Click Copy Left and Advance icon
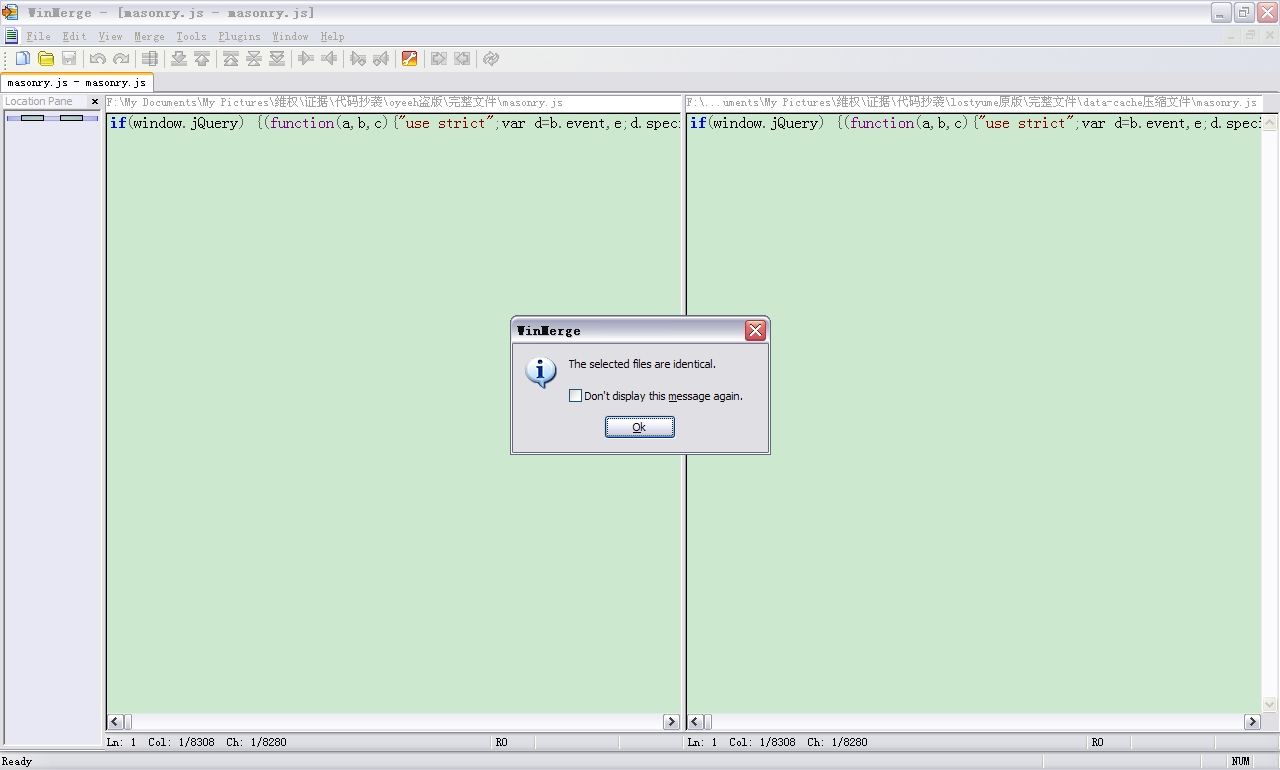The height and width of the screenshot is (770, 1280). click(x=381, y=59)
